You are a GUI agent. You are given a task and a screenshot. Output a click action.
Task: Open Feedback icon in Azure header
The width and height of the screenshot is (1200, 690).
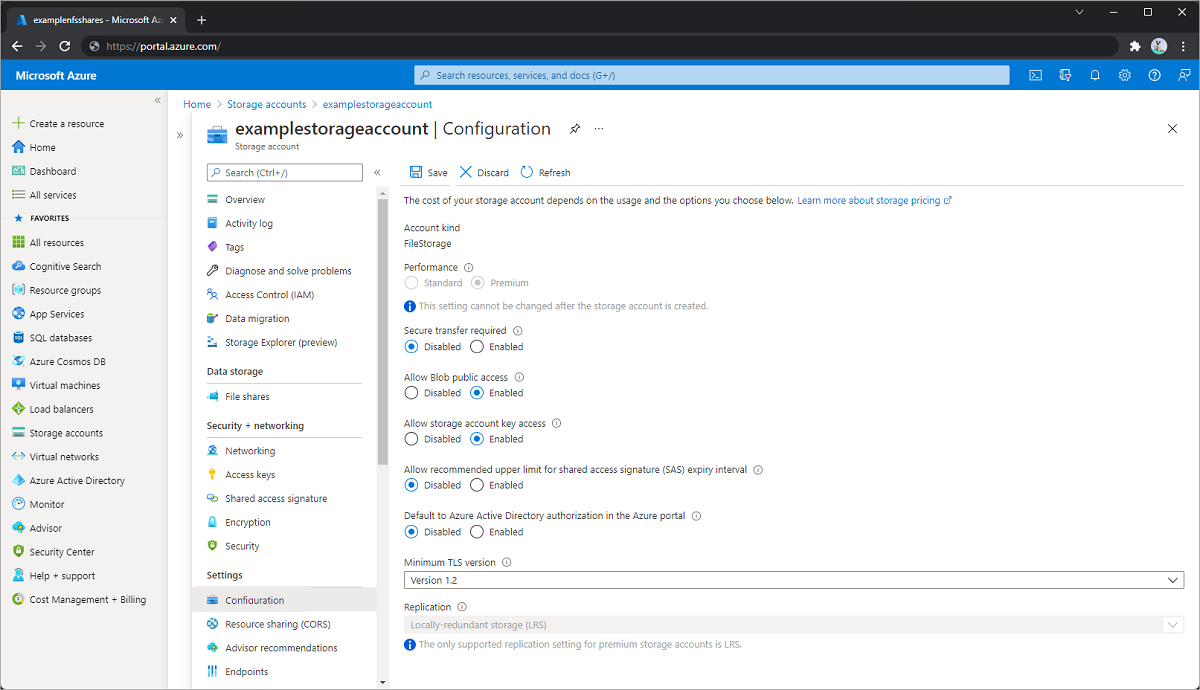(x=1184, y=75)
